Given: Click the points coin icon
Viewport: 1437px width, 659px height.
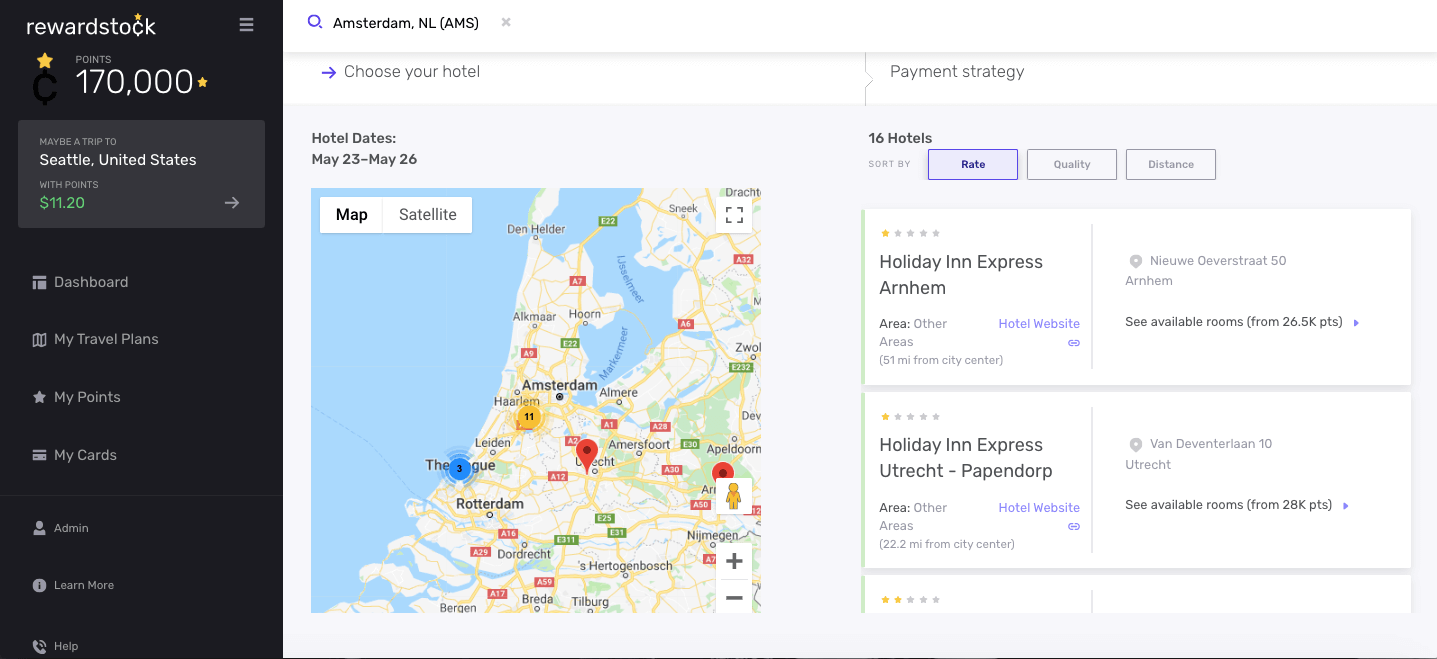Looking at the screenshot, I should (x=44, y=80).
